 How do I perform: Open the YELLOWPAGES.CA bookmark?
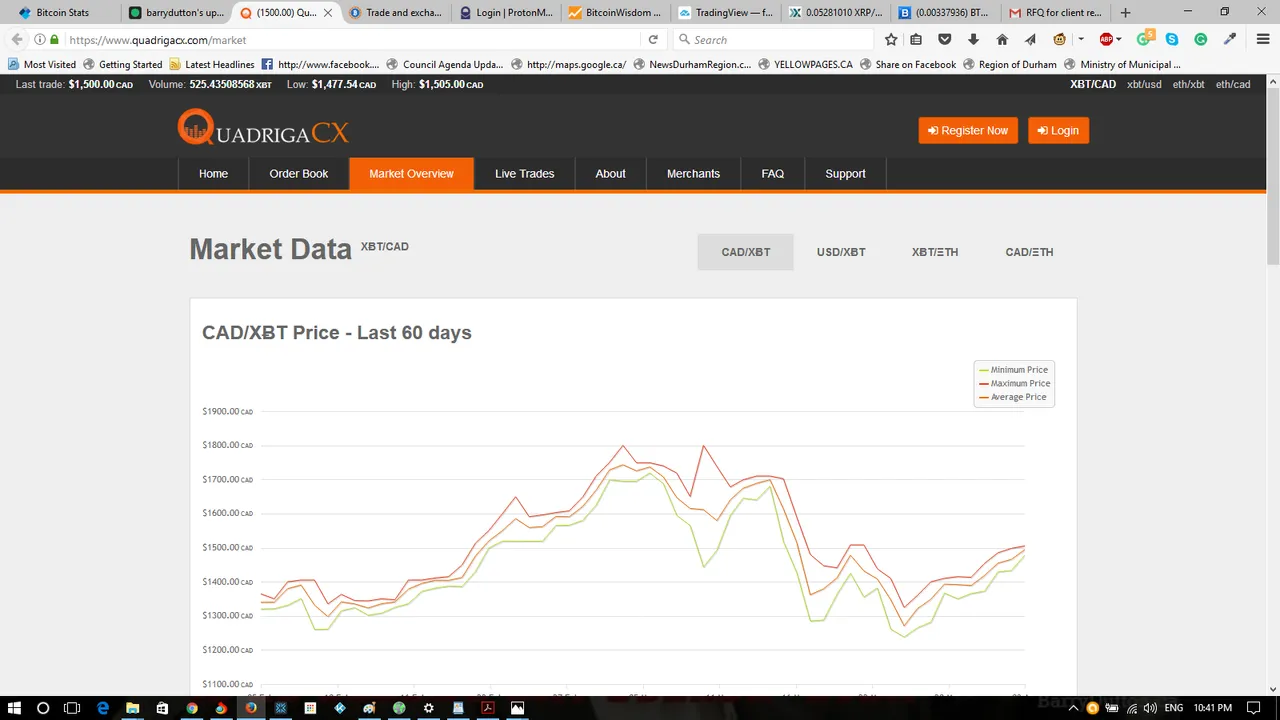coord(805,64)
